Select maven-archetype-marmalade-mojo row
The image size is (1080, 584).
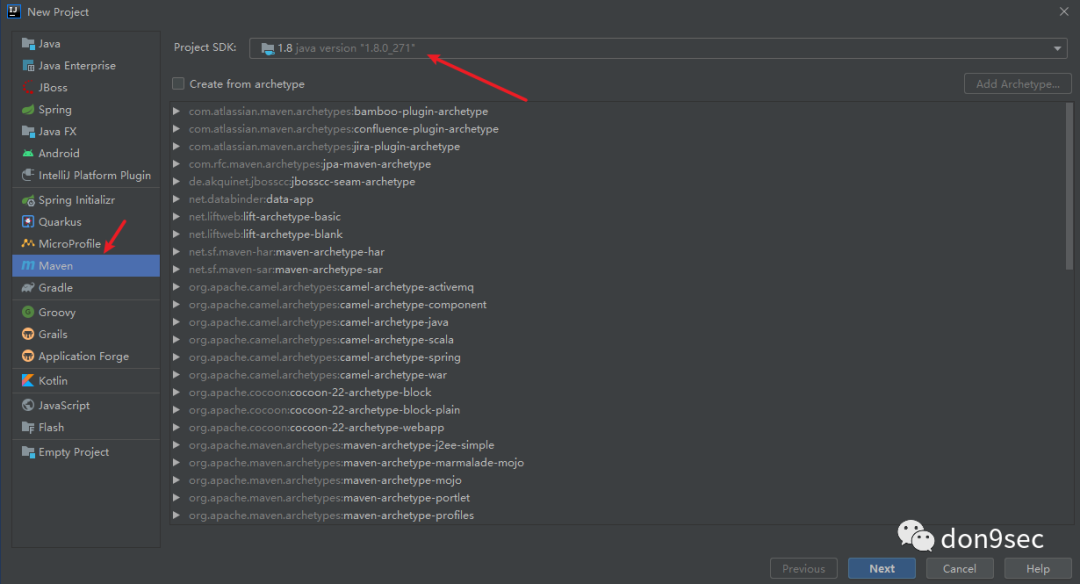(x=617, y=462)
